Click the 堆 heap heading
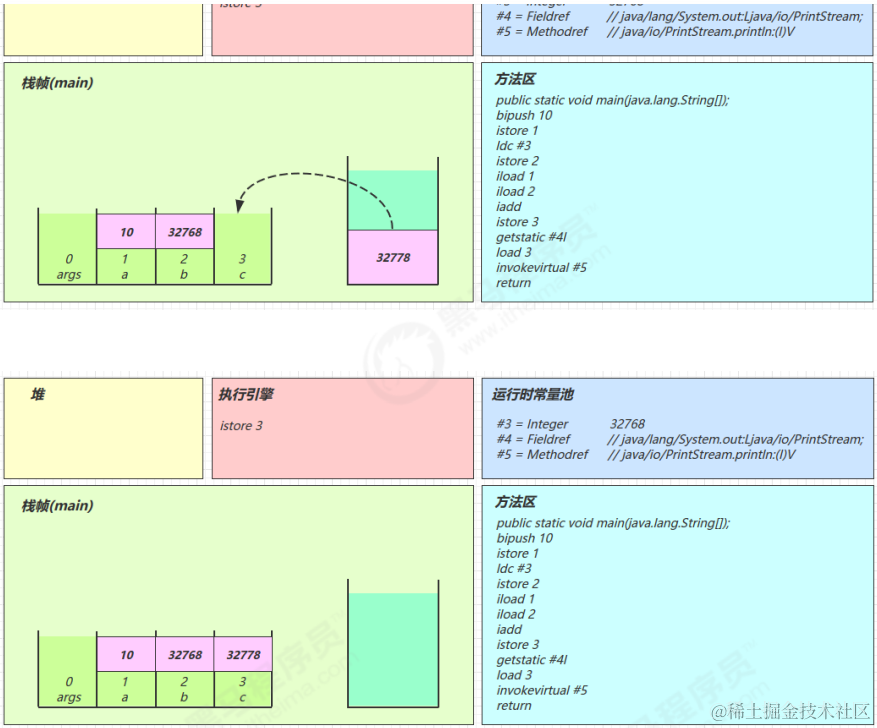Viewport: 877px width, 728px height. pyautogui.click(x=37, y=395)
